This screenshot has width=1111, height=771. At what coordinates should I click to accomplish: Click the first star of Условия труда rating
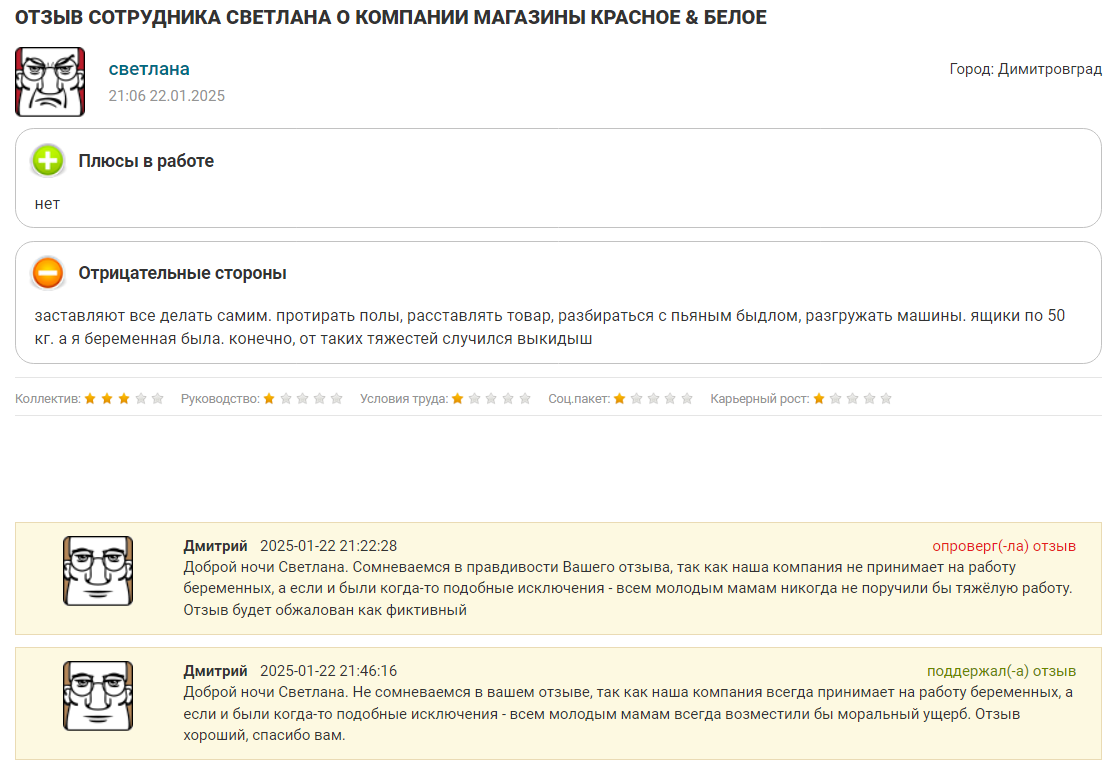click(458, 398)
